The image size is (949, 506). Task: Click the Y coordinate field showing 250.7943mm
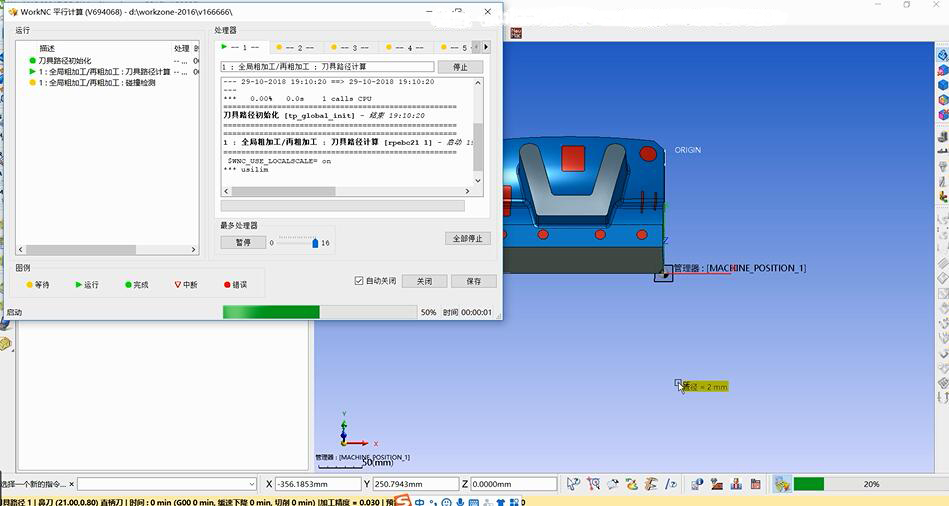415,484
